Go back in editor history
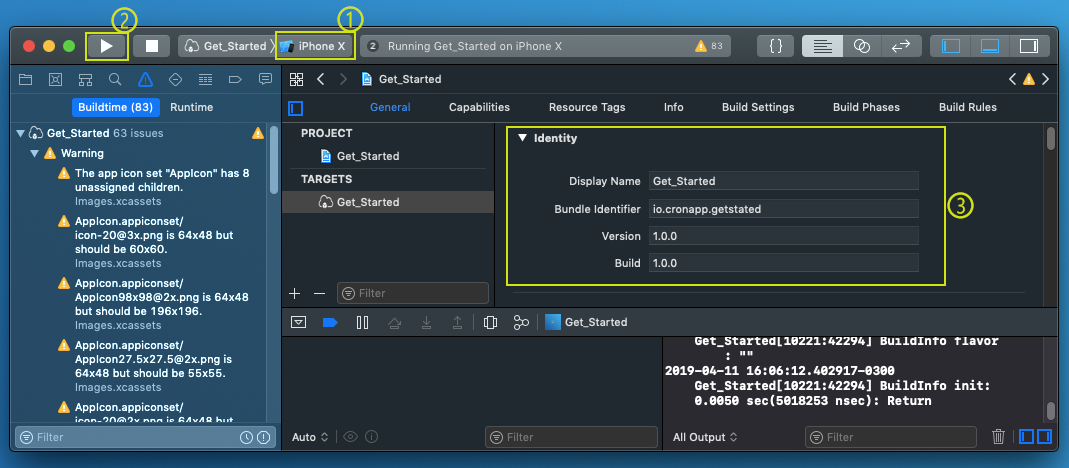 [x=320, y=79]
